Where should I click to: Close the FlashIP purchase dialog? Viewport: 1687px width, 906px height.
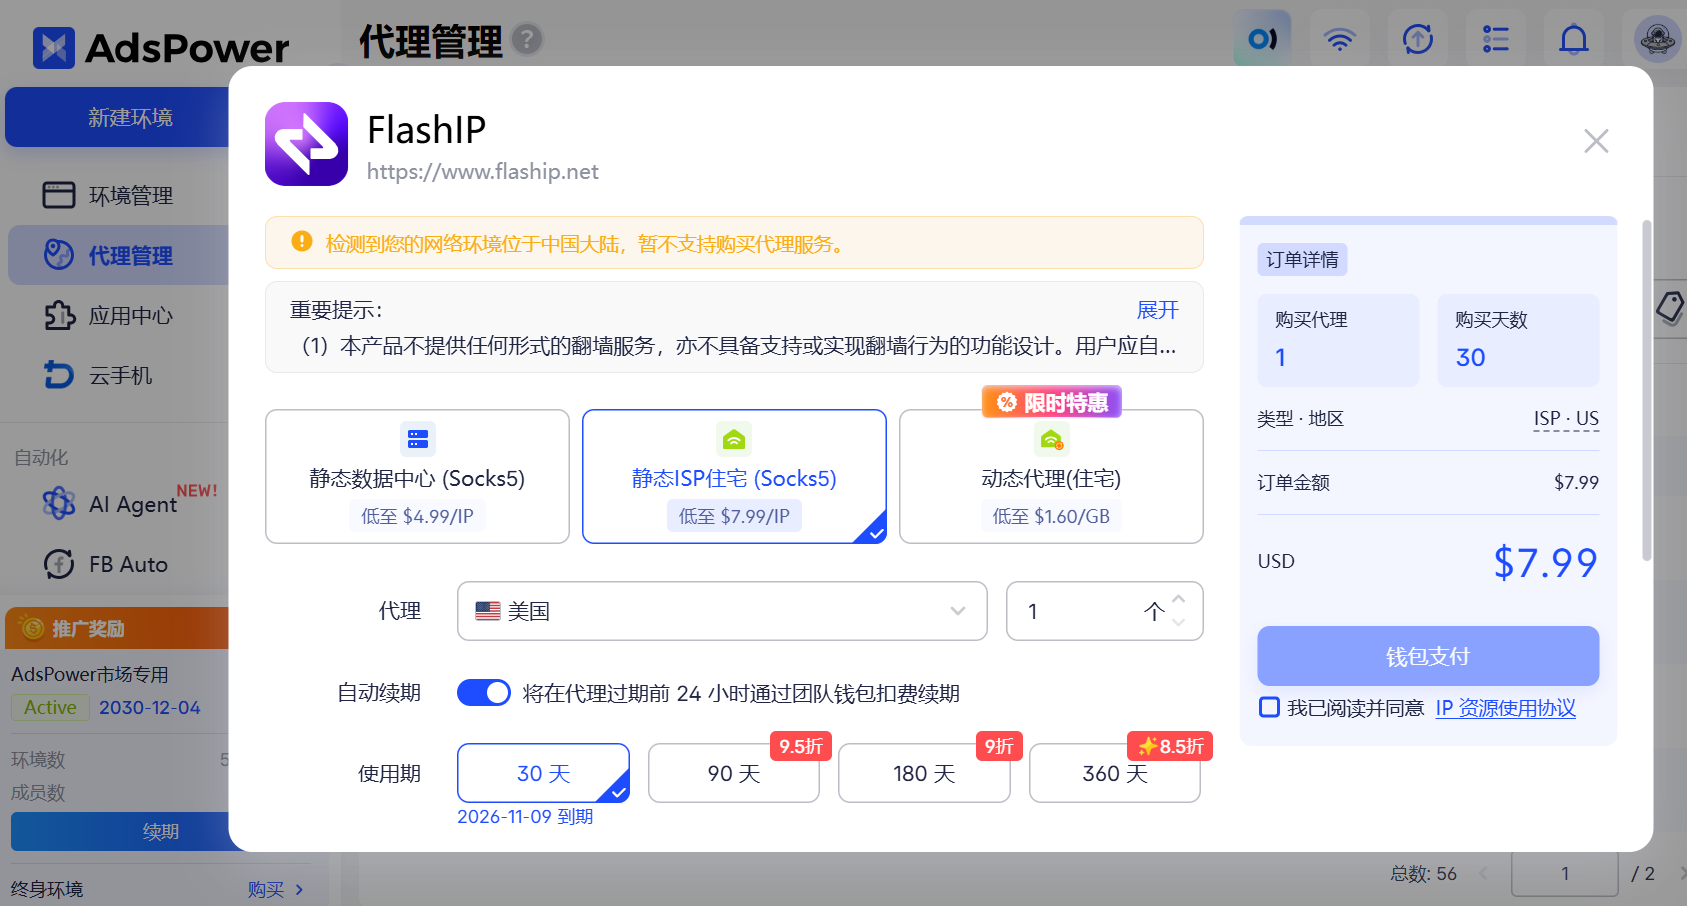pyautogui.click(x=1596, y=141)
